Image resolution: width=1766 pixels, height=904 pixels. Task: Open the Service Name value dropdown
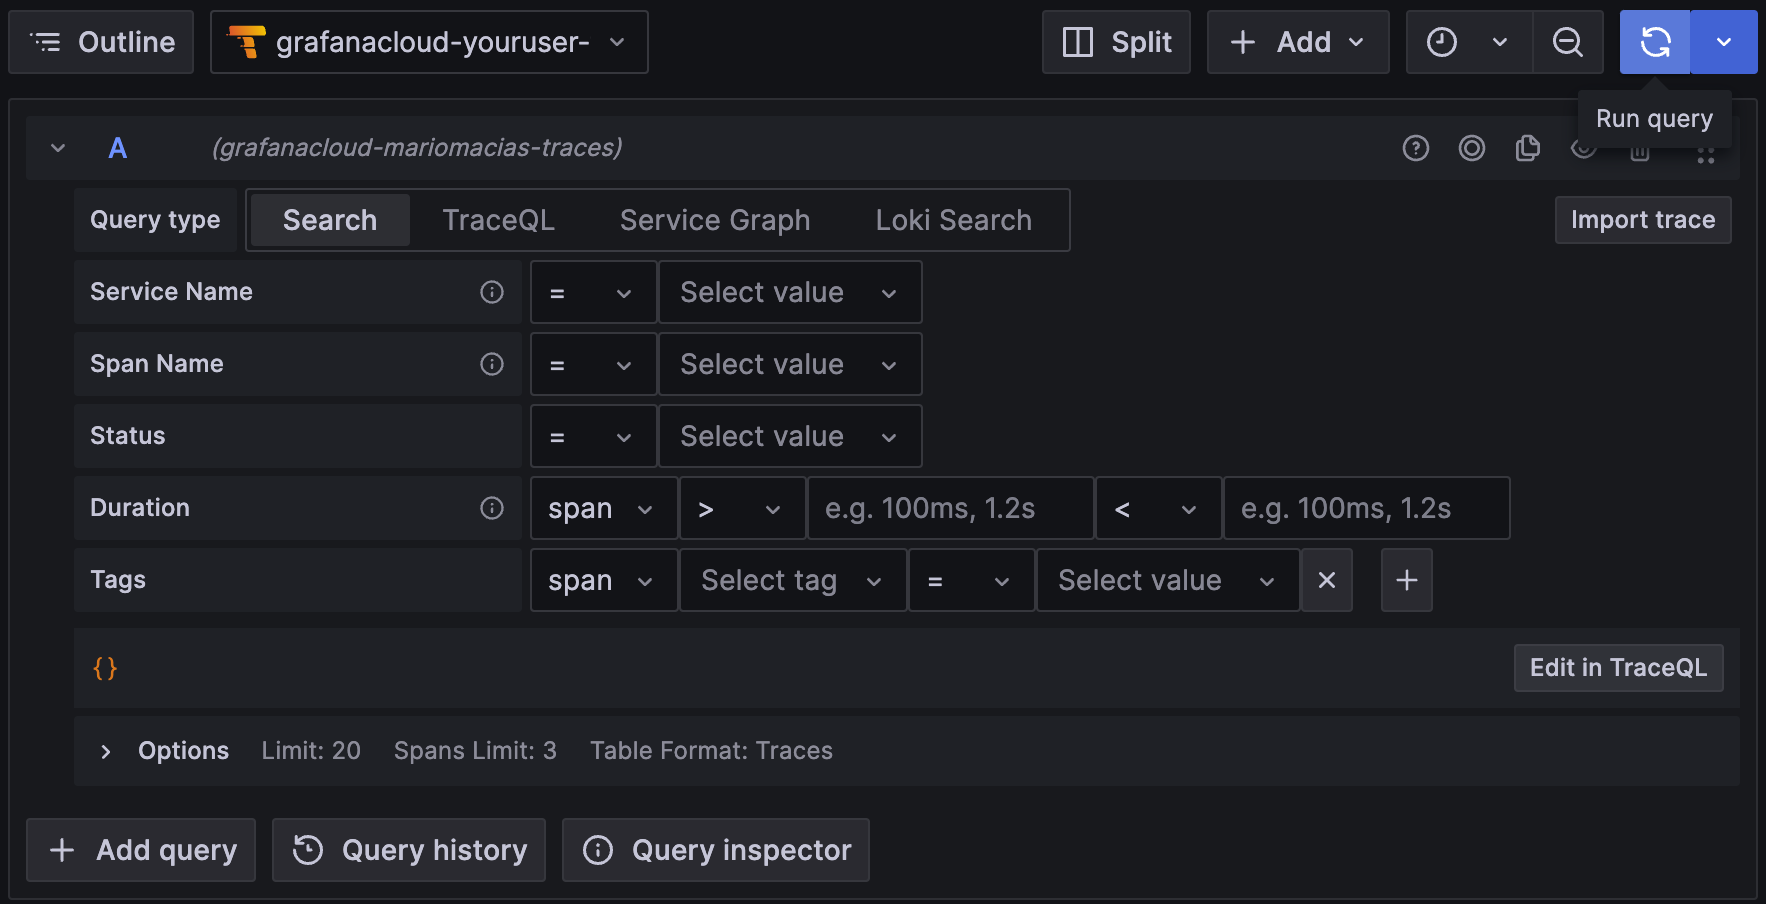[x=789, y=292]
